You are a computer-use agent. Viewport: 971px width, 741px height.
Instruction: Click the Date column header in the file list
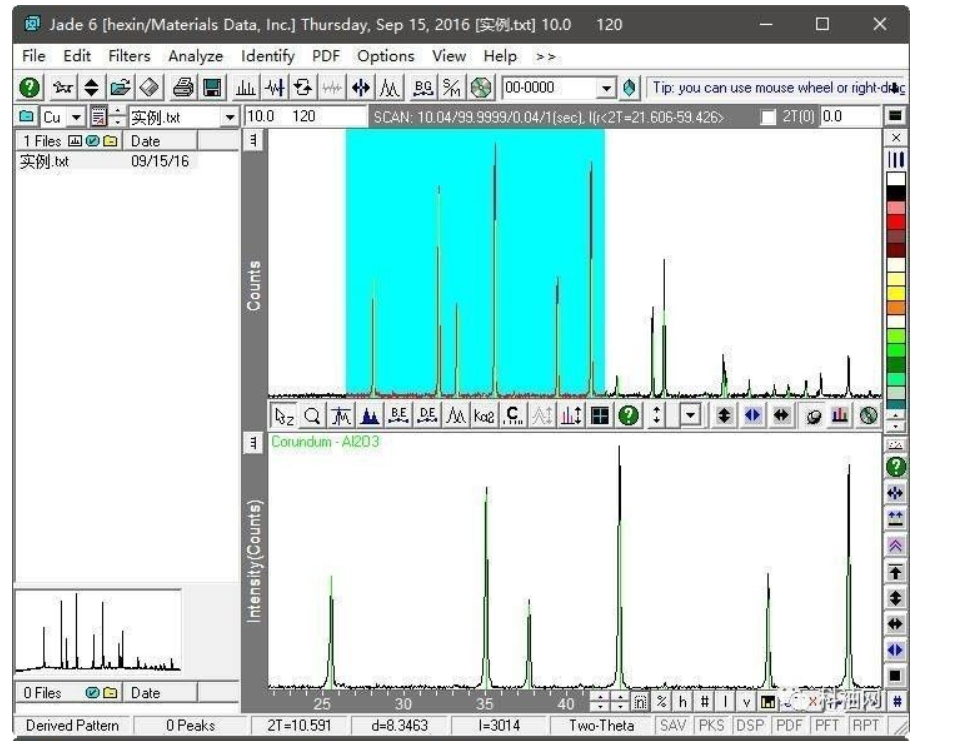tap(145, 141)
